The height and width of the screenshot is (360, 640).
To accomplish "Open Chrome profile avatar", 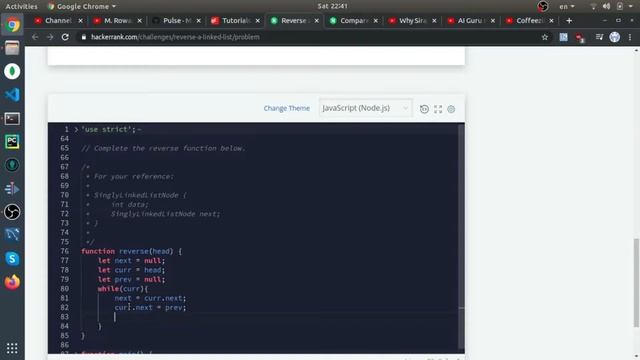I will (615, 37).
